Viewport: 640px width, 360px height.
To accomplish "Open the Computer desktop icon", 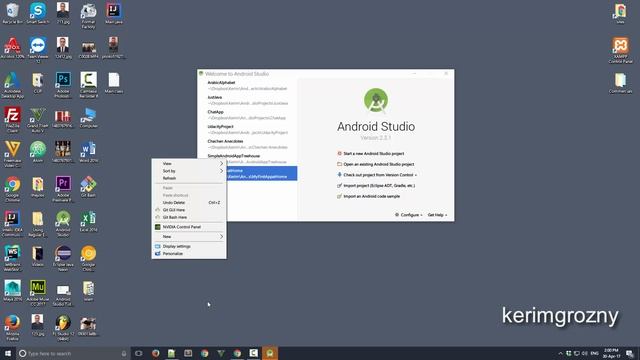I will pyautogui.click(x=88, y=118).
